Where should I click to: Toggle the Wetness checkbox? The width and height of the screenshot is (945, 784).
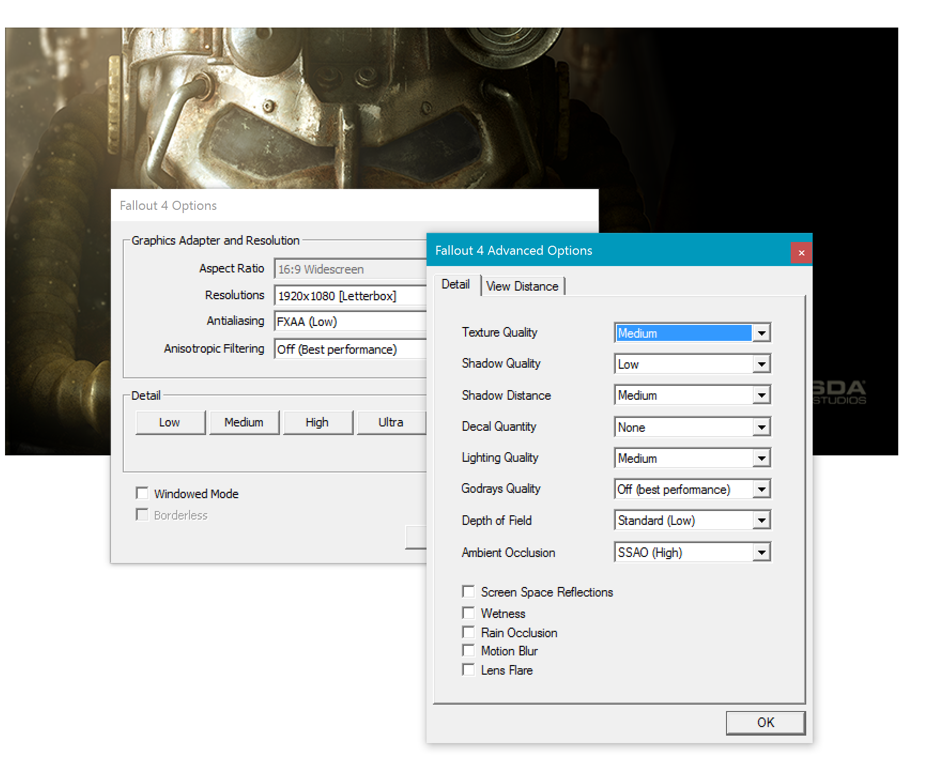[x=468, y=613]
